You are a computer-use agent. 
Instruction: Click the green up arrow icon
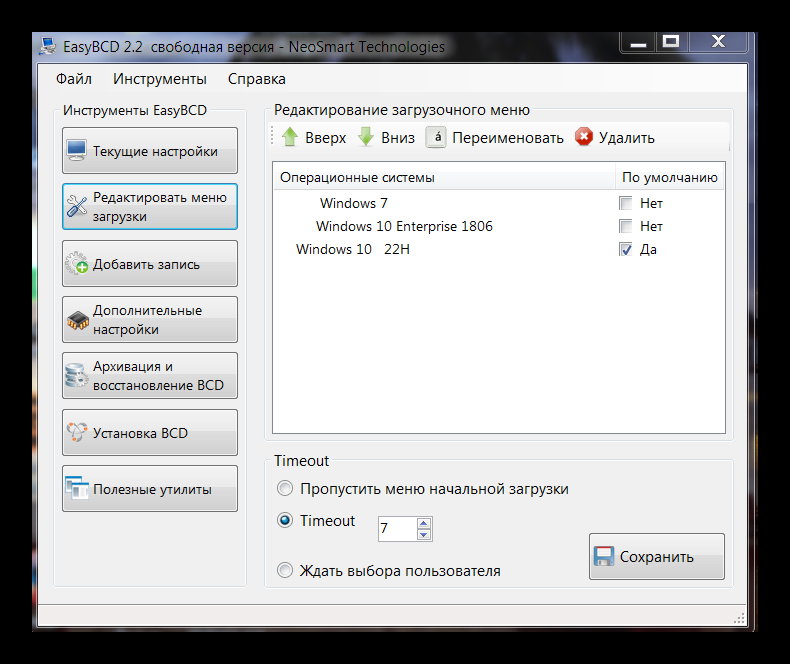point(290,137)
